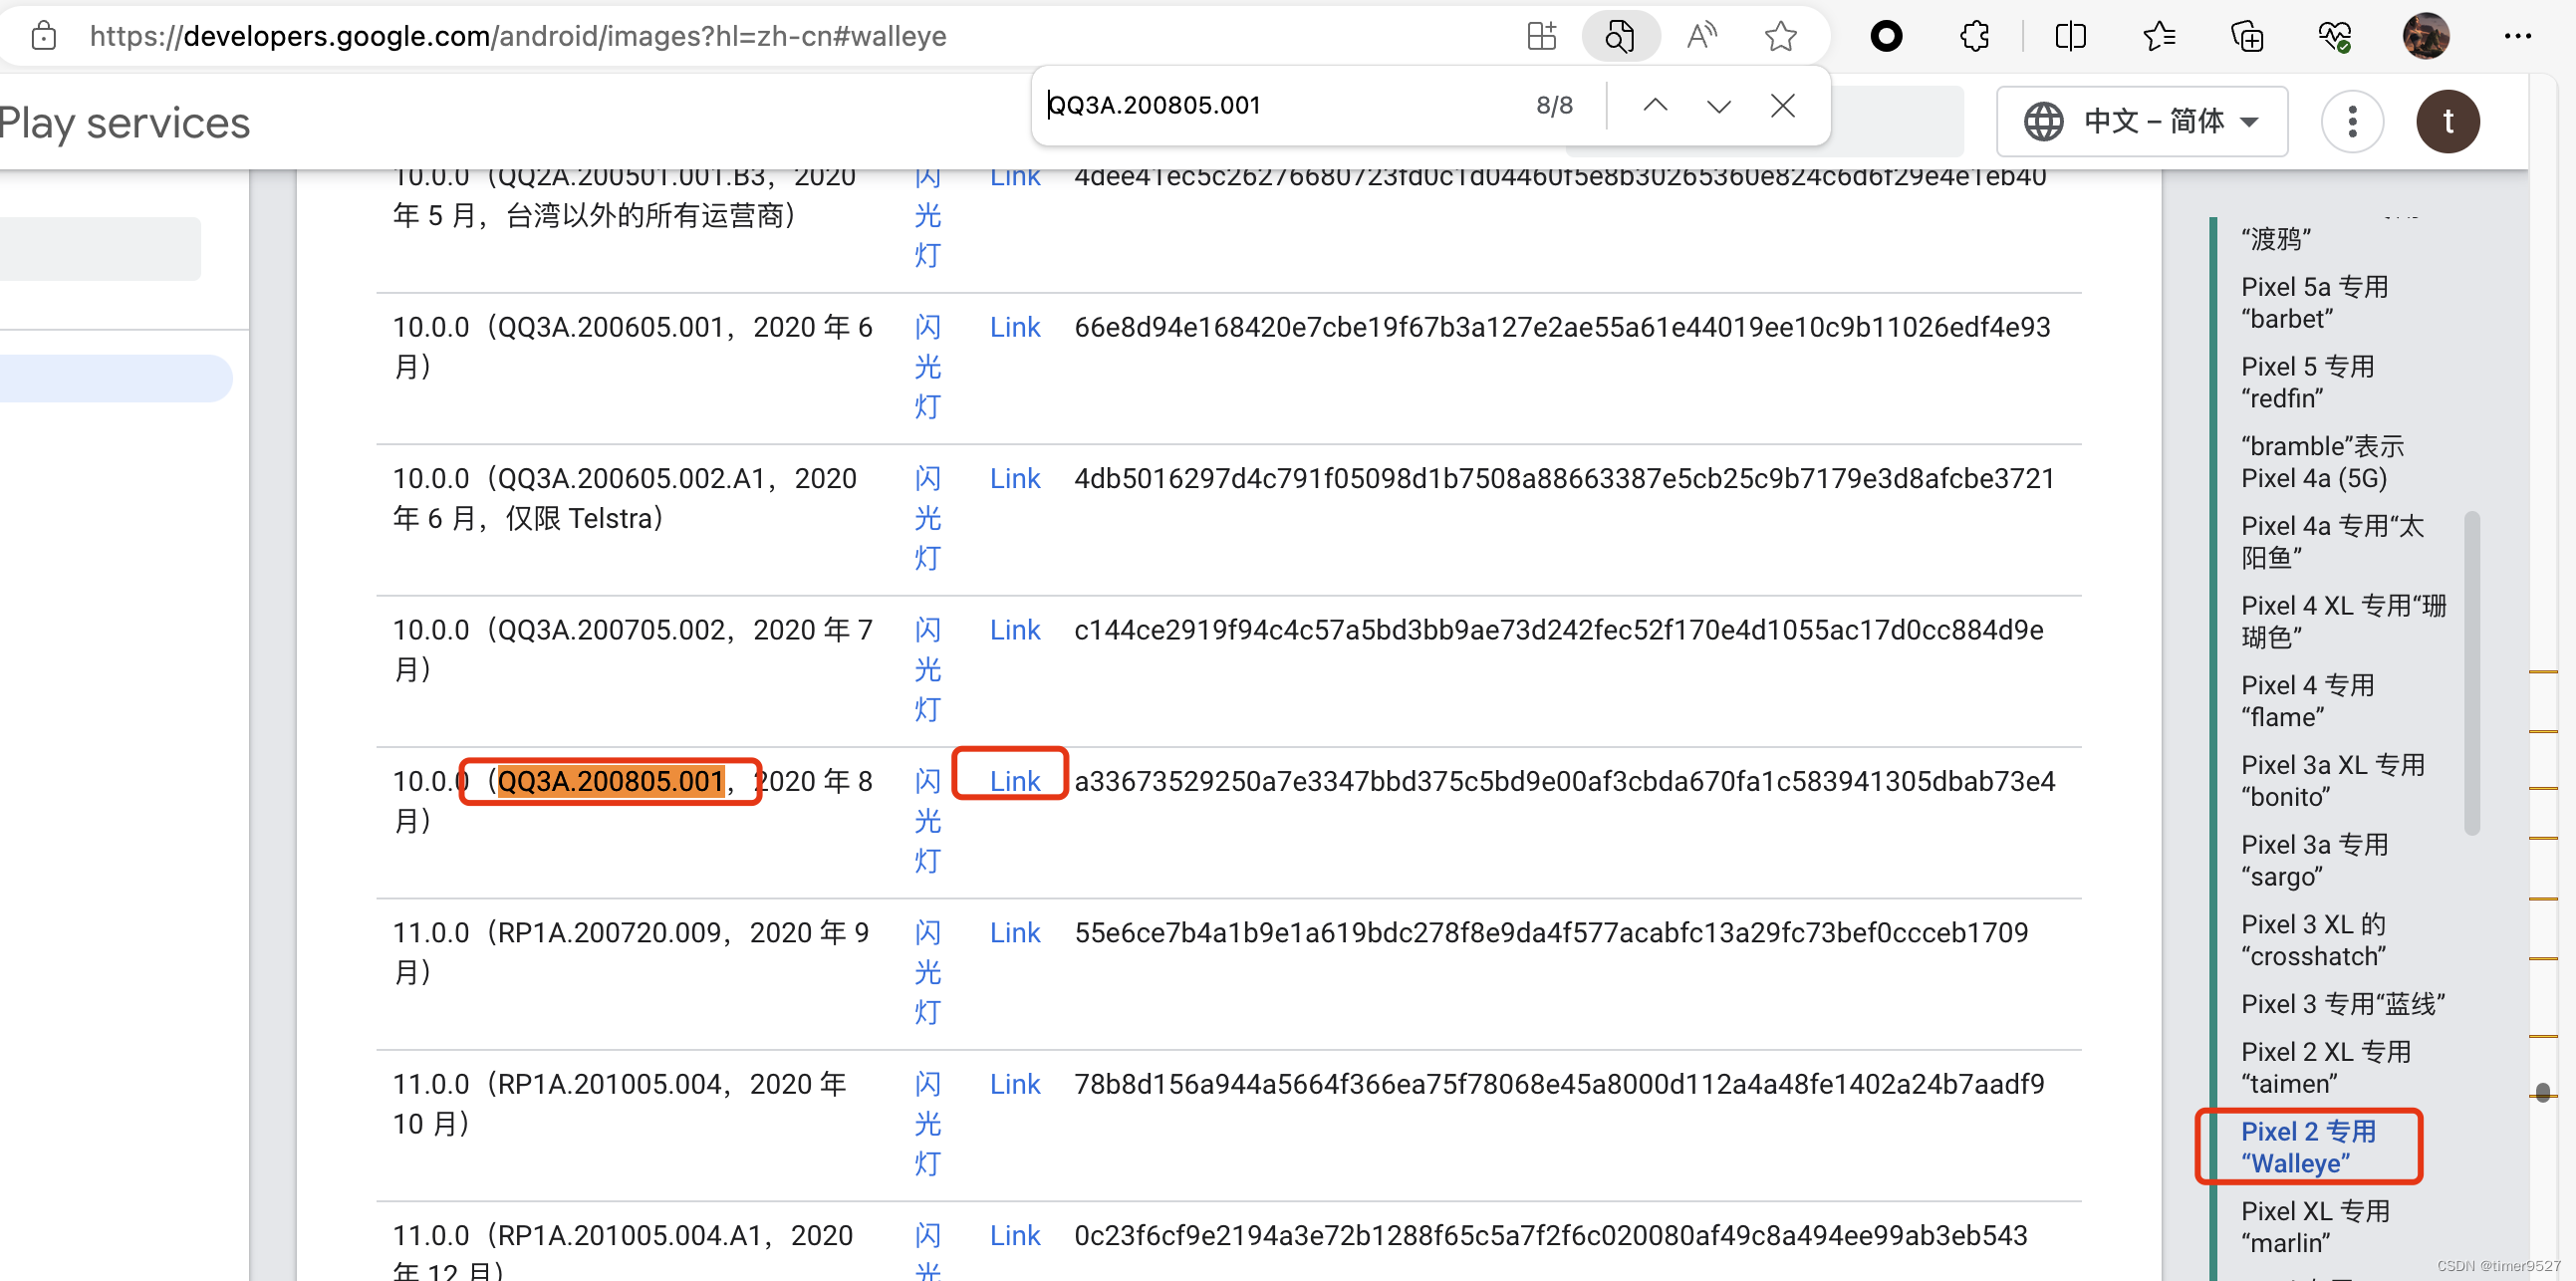Click the black circle extension icon
2576x1281 pixels.
[x=1886, y=37]
